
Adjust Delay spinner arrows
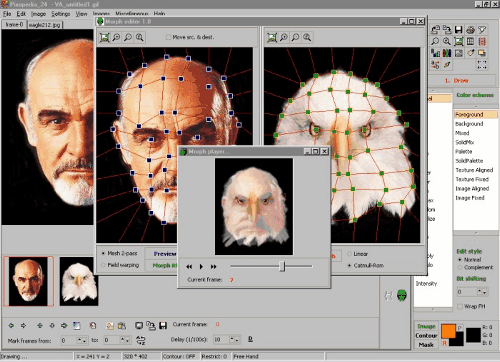[234, 339]
